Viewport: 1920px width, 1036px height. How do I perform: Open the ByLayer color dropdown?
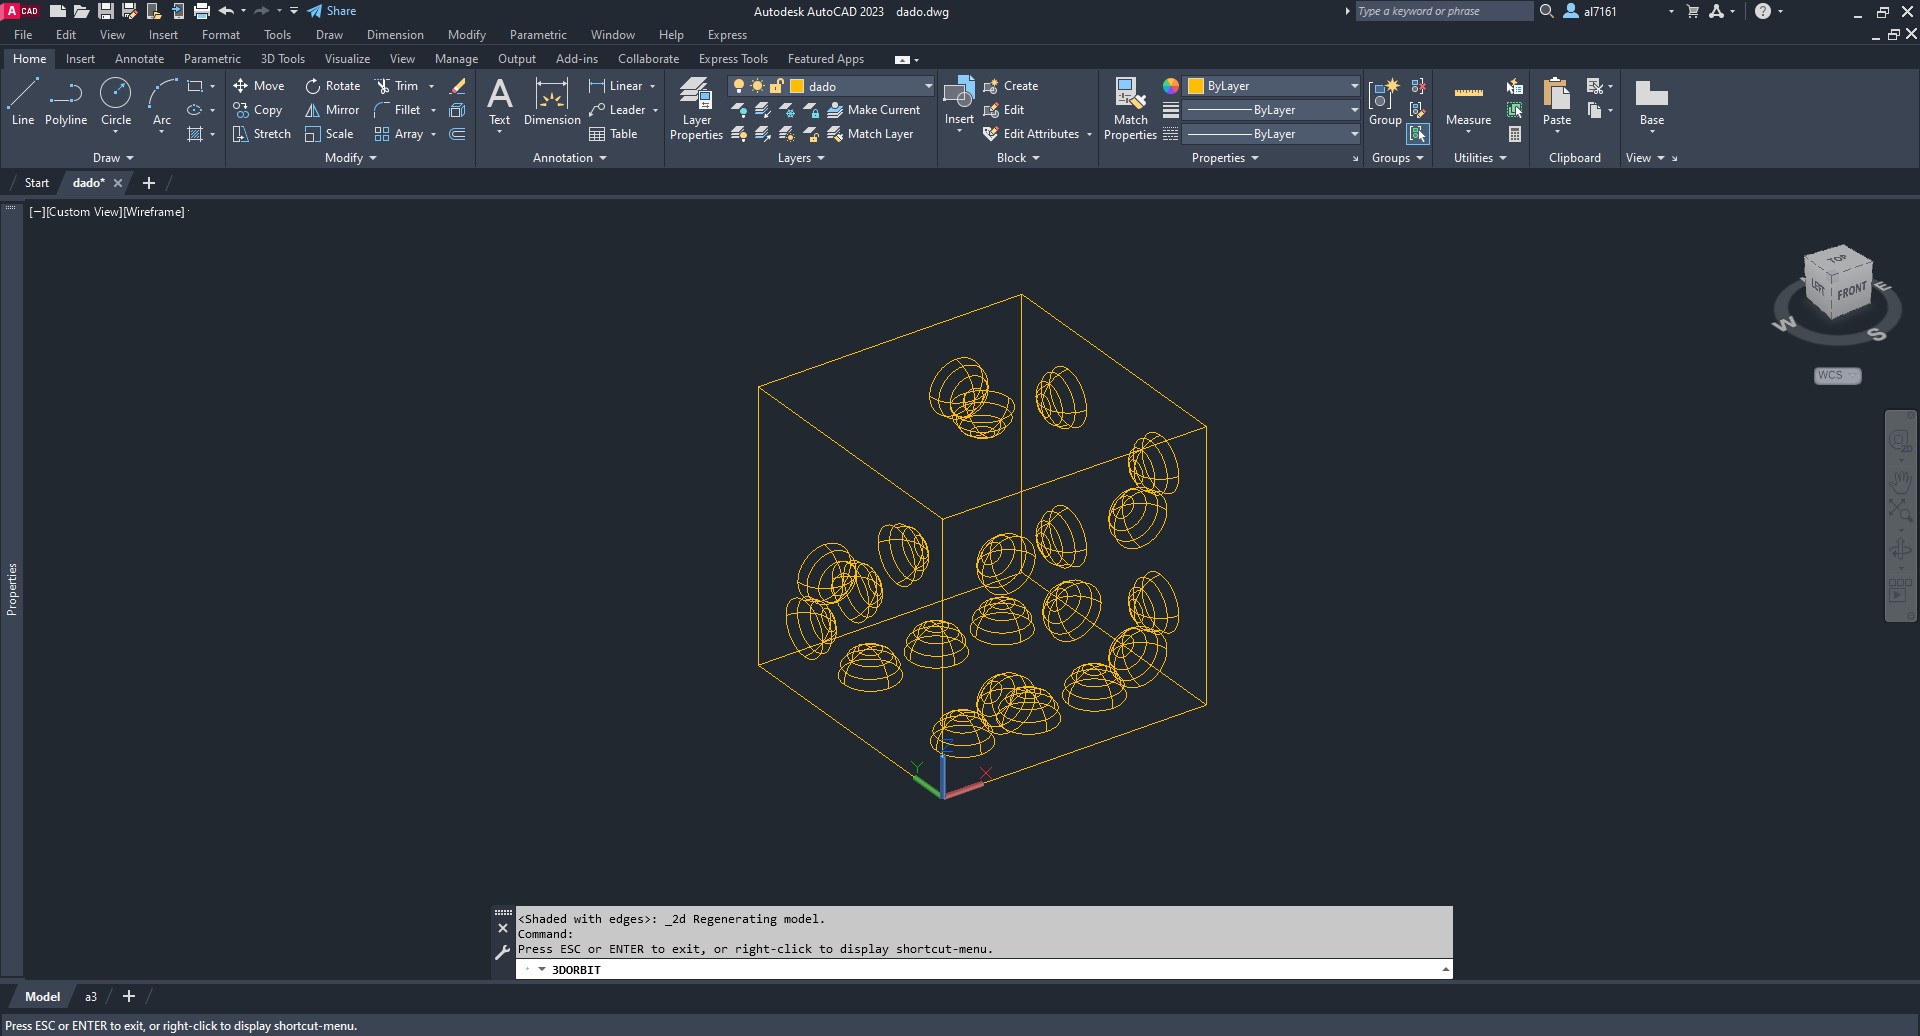[x=1354, y=86]
